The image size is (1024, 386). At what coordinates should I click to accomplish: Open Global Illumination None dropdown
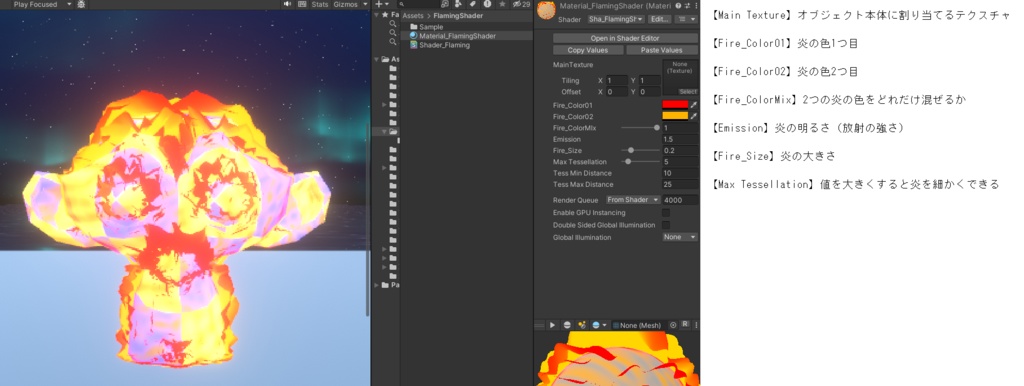(x=680, y=237)
